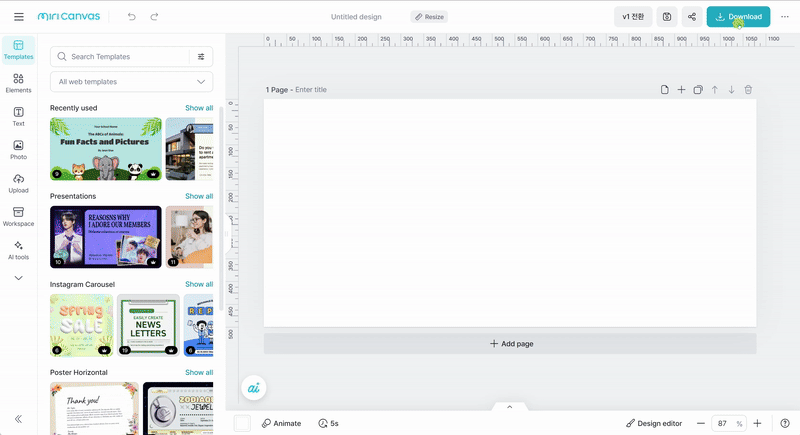Click the Download button
This screenshot has width=800, height=435.
coord(738,17)
